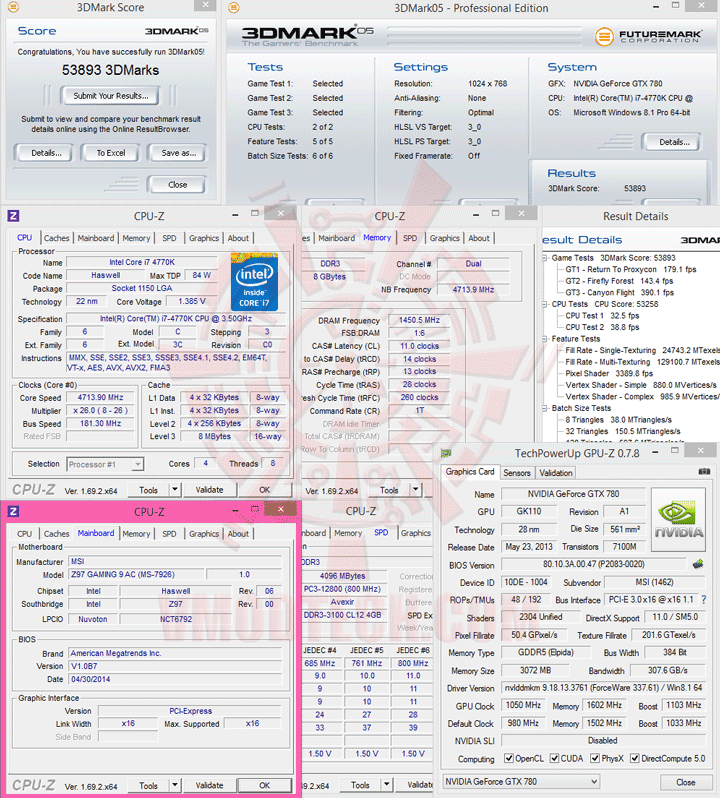Screen dimensions: 720x798
Task: Click the Core Speed 4713.90 MHz field
Action: point(100,397)
